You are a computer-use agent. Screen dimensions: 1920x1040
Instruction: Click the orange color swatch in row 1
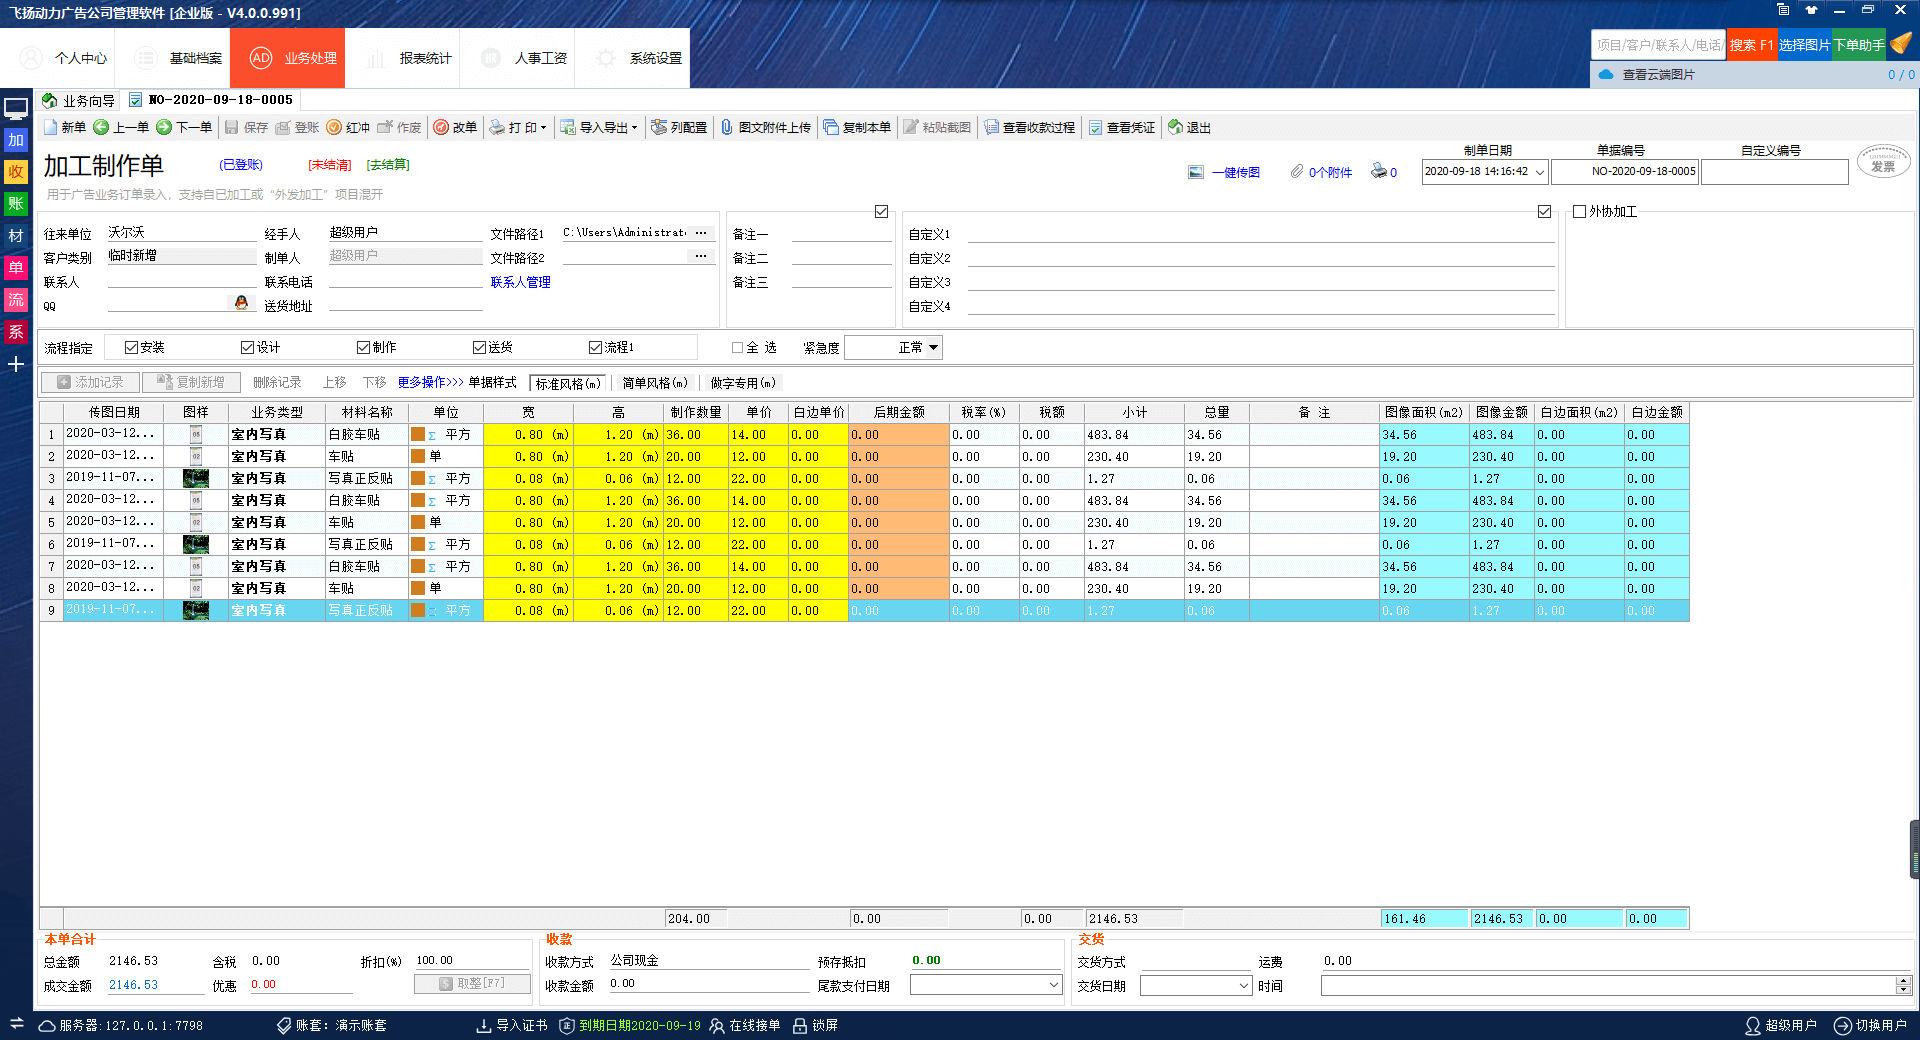click(x=418, y=435)
